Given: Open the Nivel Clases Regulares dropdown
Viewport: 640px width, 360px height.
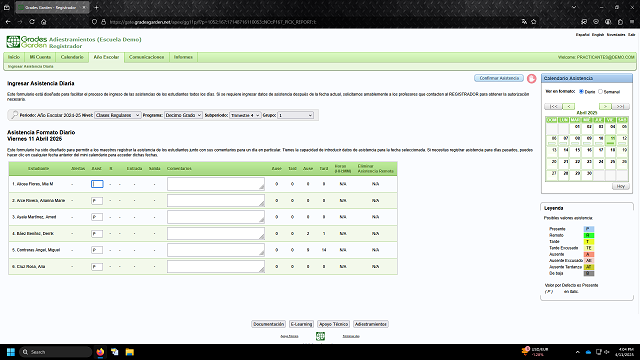Looking at the screenshot, I should (118, 115).
